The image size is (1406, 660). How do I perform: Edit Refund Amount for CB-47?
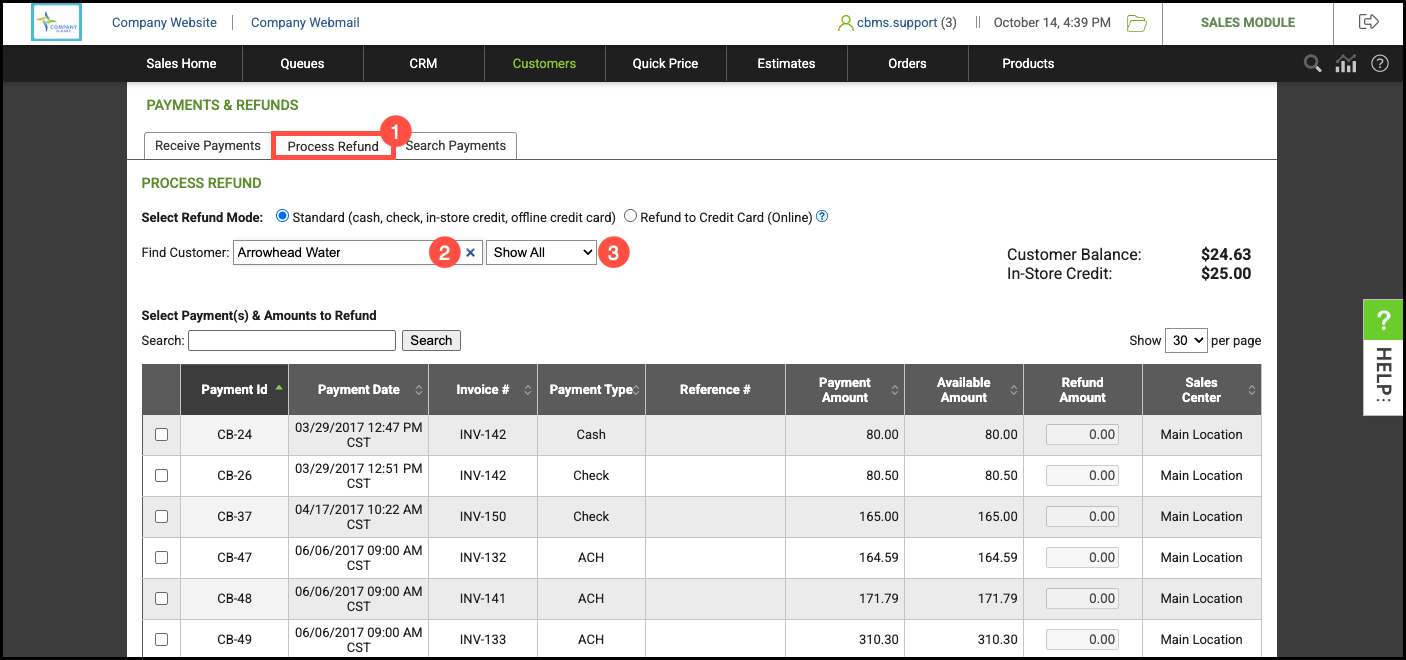1082,558
